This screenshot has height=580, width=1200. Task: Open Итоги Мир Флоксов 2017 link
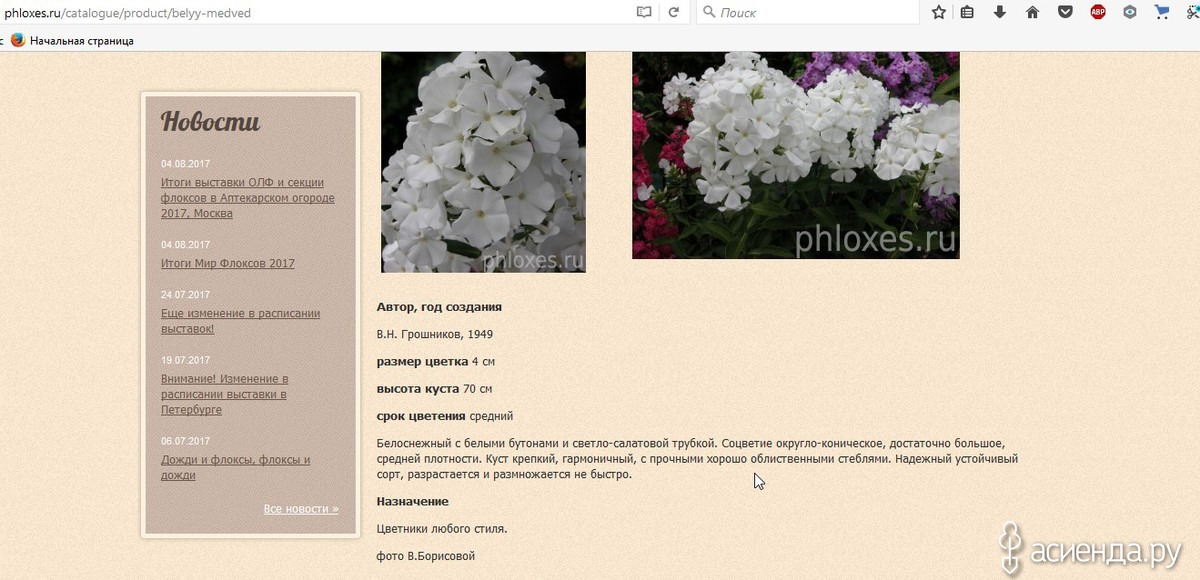(228, 264)
